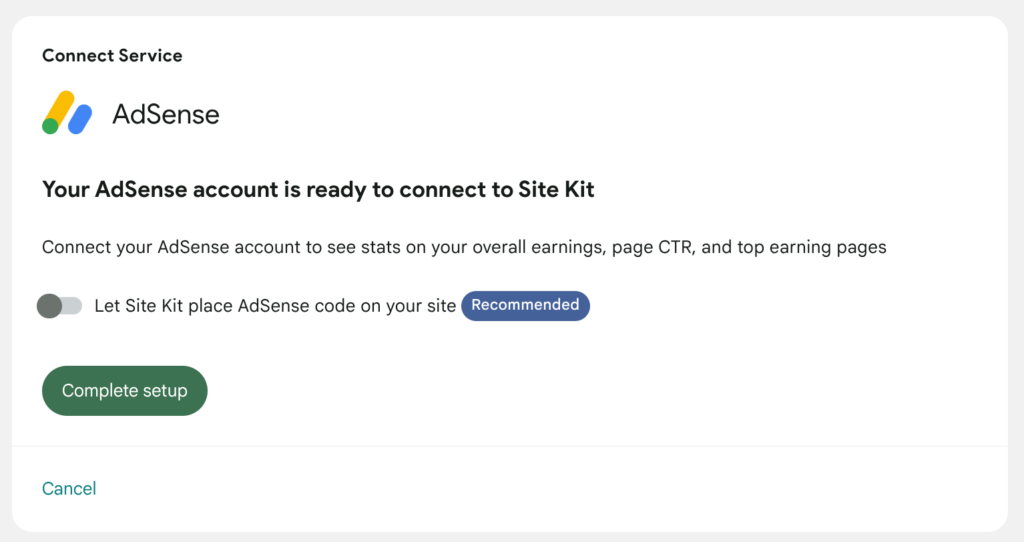
Task: Click the green dot in AdSense logo
Action: pos(50,126)
